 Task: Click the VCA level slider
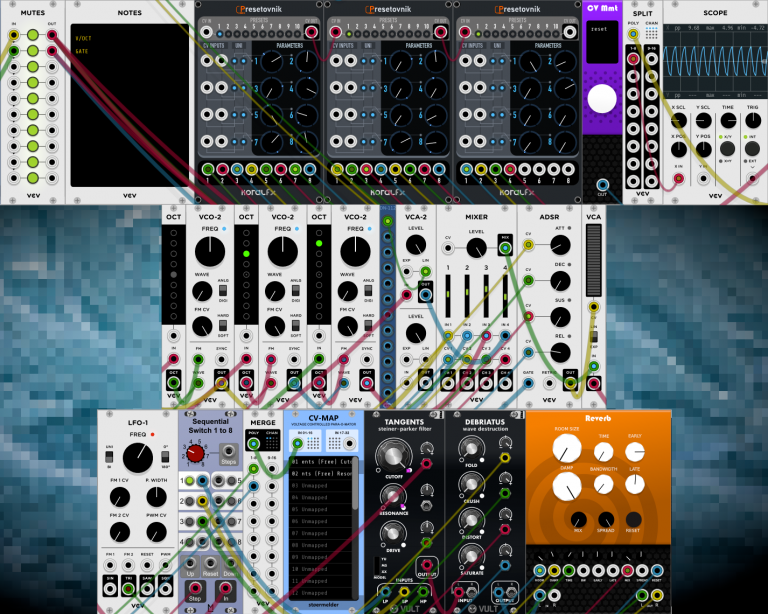click(593, 260)
